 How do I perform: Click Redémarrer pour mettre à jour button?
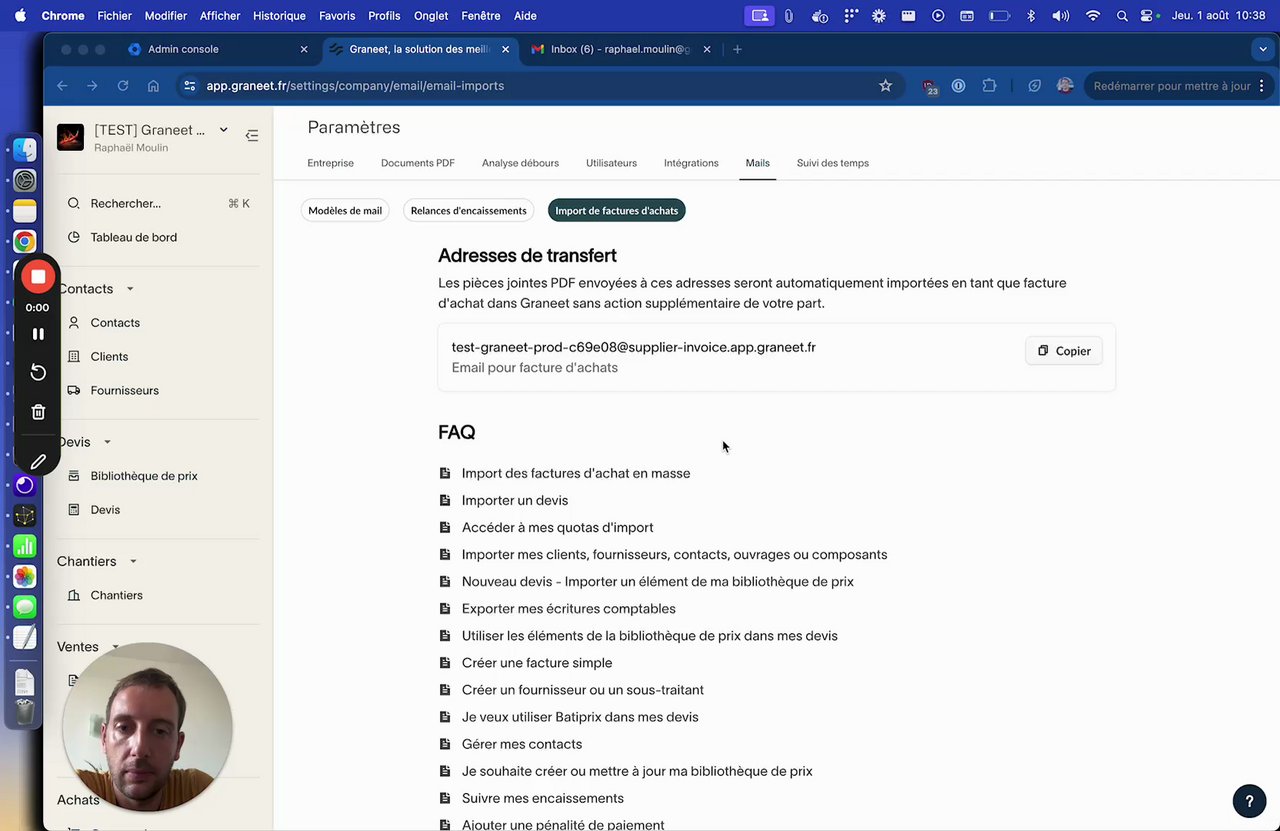(x=1180, y=86)
